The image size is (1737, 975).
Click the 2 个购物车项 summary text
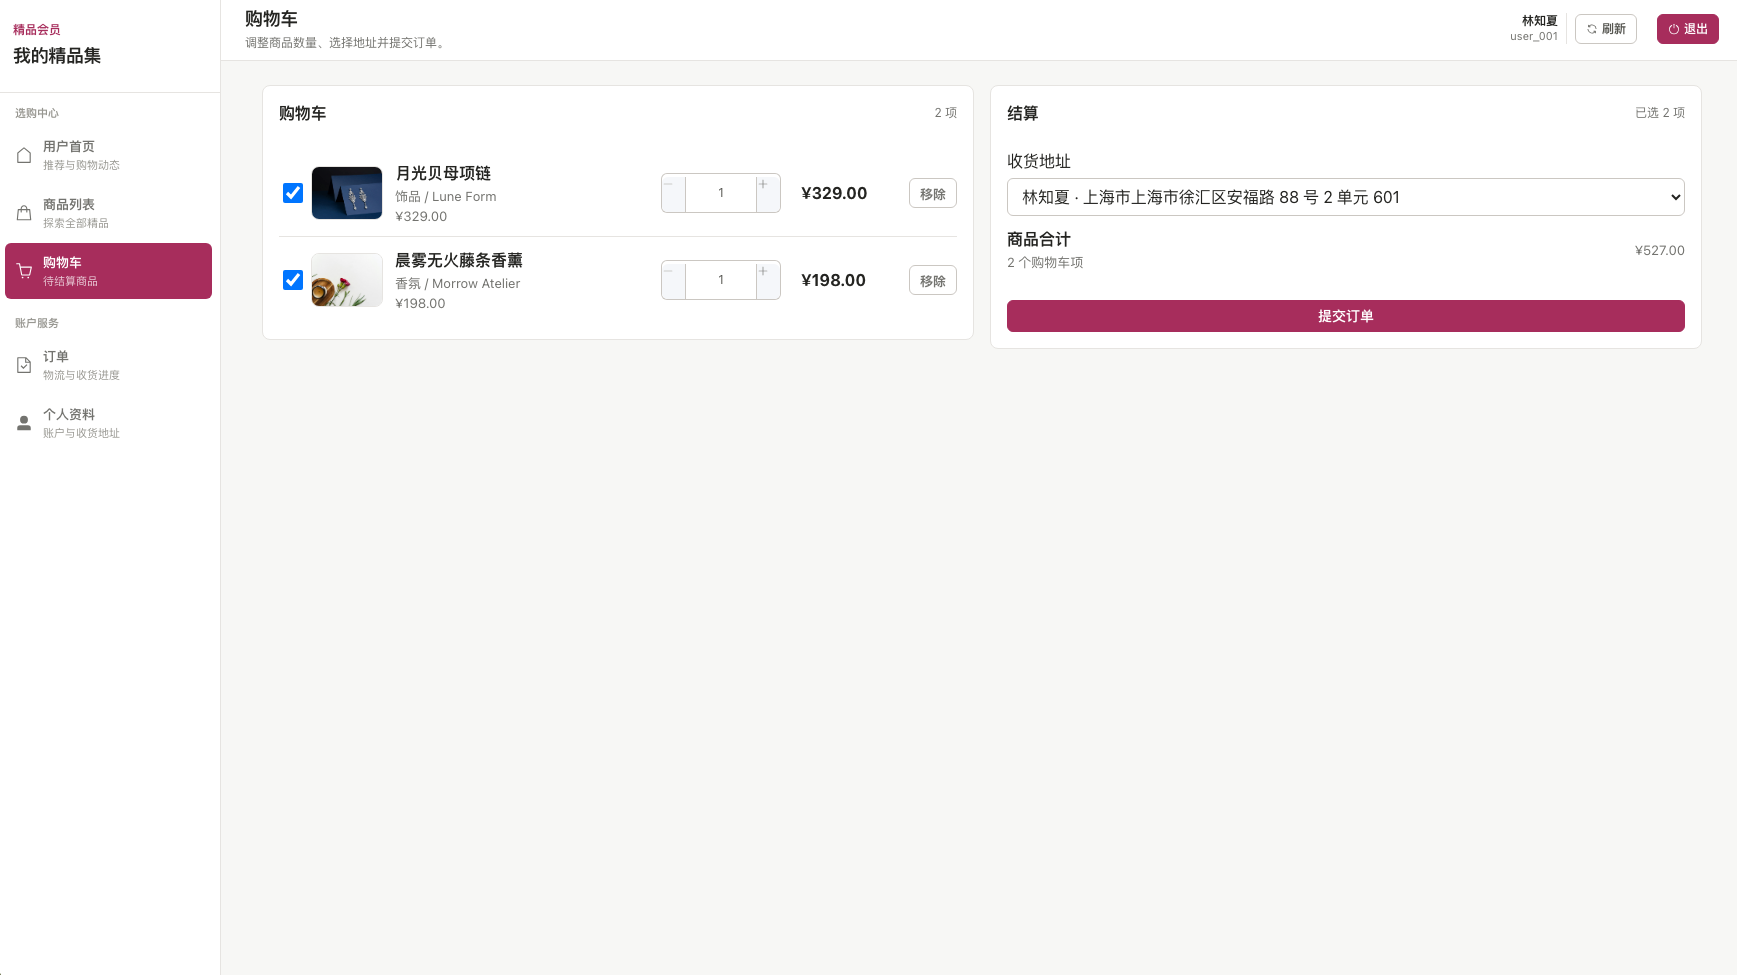1045,262
